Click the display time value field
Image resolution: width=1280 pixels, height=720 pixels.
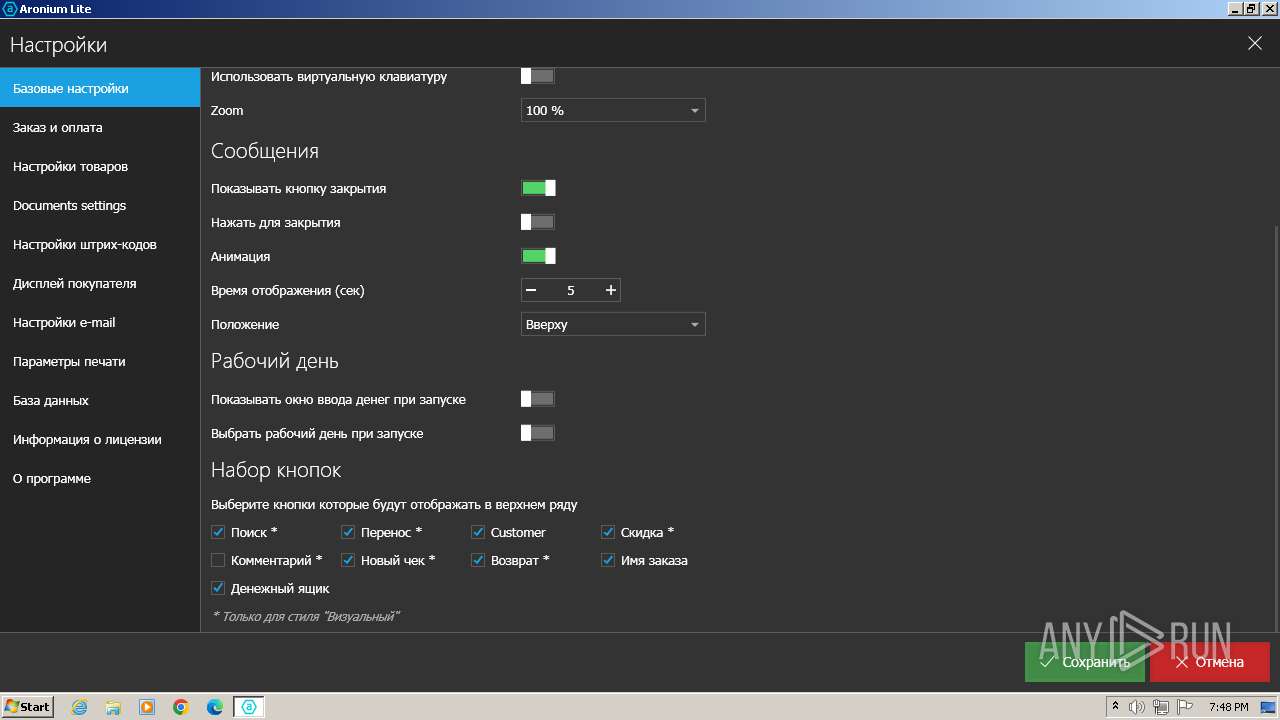pos(571,290)
